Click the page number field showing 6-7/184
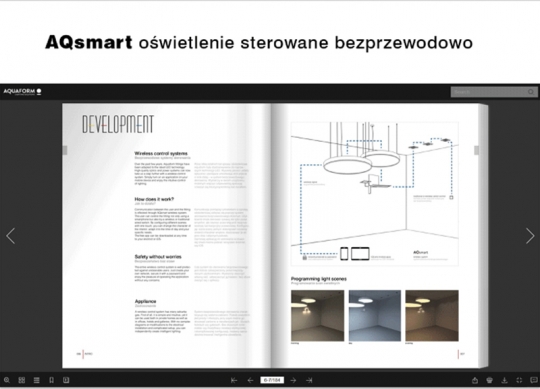This screenshot has width=540, height=389. tap(272, 380)
